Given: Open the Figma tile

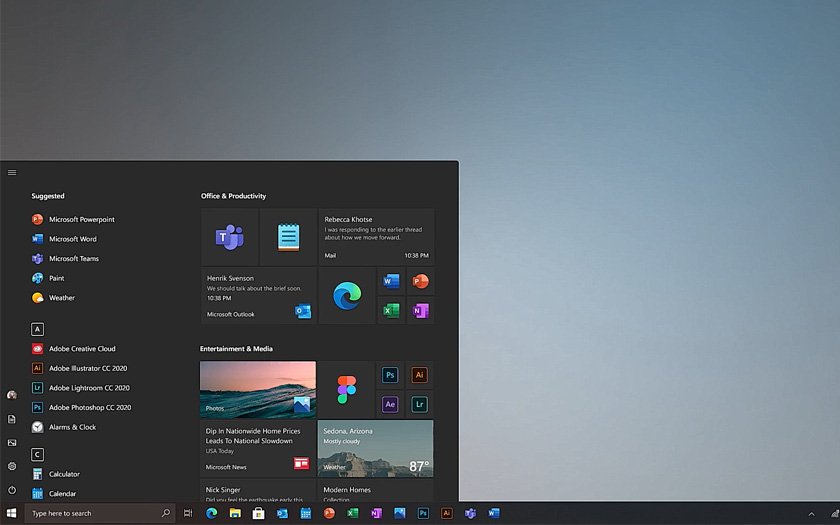Looking at the screenshot, I should click(347, 389).
